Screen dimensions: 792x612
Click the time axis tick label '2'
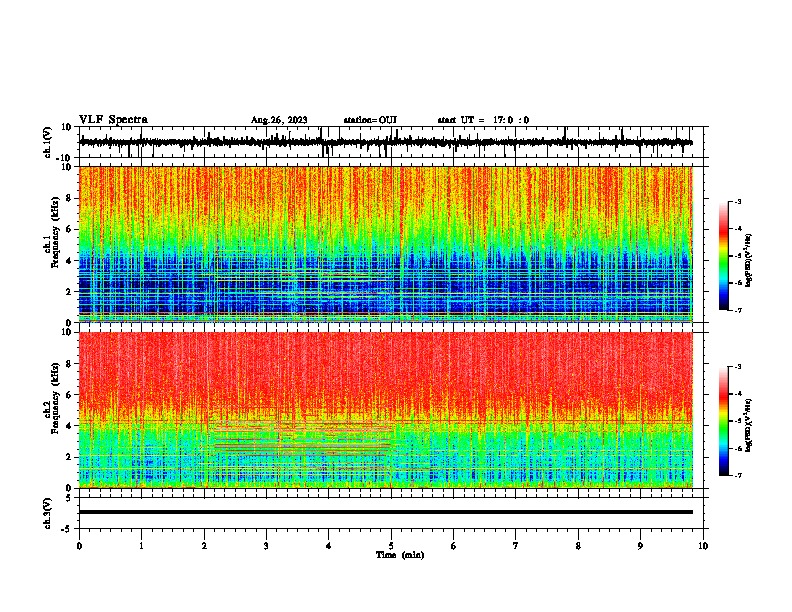204,546
